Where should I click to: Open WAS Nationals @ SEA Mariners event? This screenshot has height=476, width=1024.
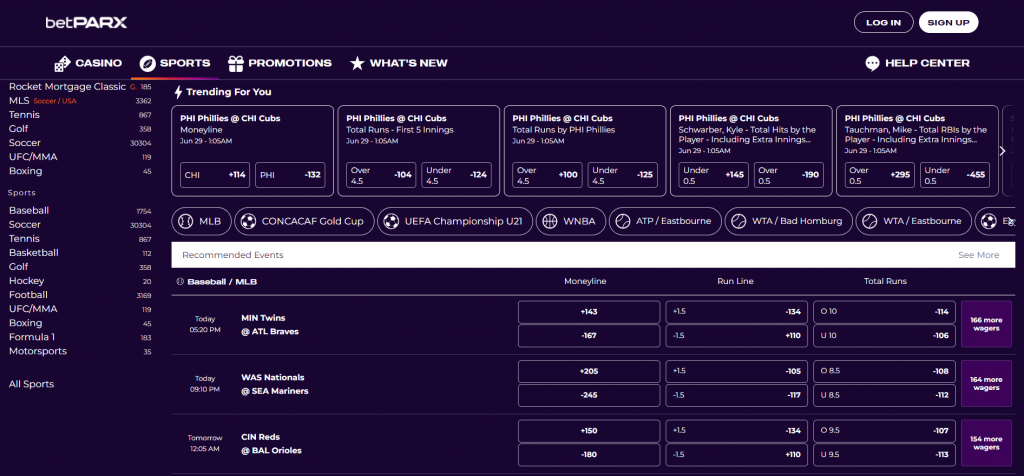274,384
